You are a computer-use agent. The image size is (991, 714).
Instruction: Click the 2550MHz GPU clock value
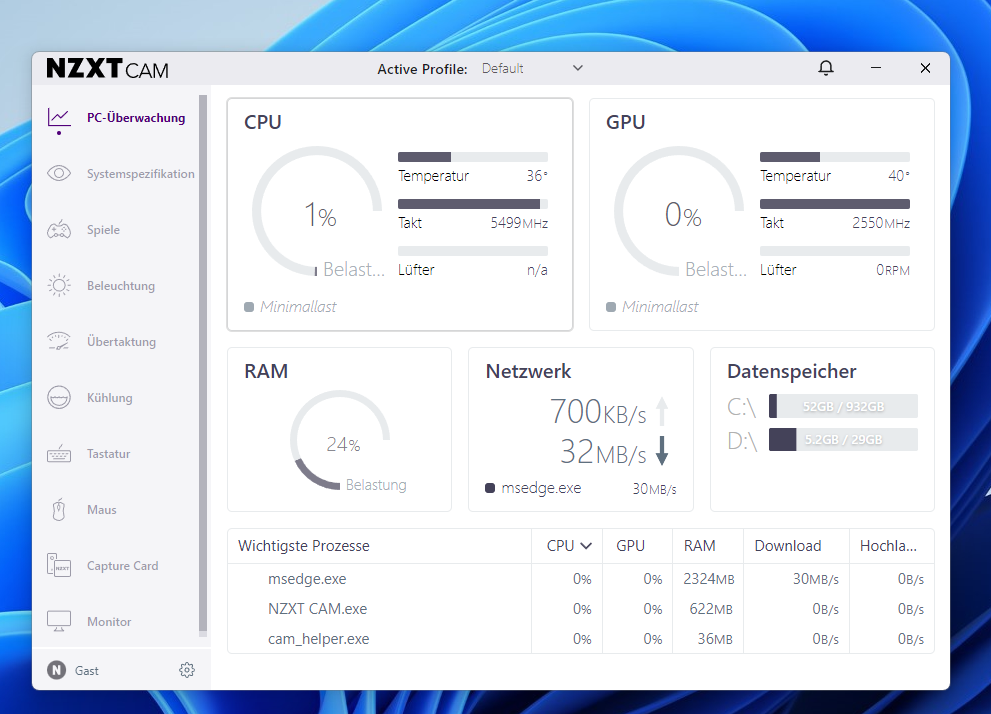point(881,223)
